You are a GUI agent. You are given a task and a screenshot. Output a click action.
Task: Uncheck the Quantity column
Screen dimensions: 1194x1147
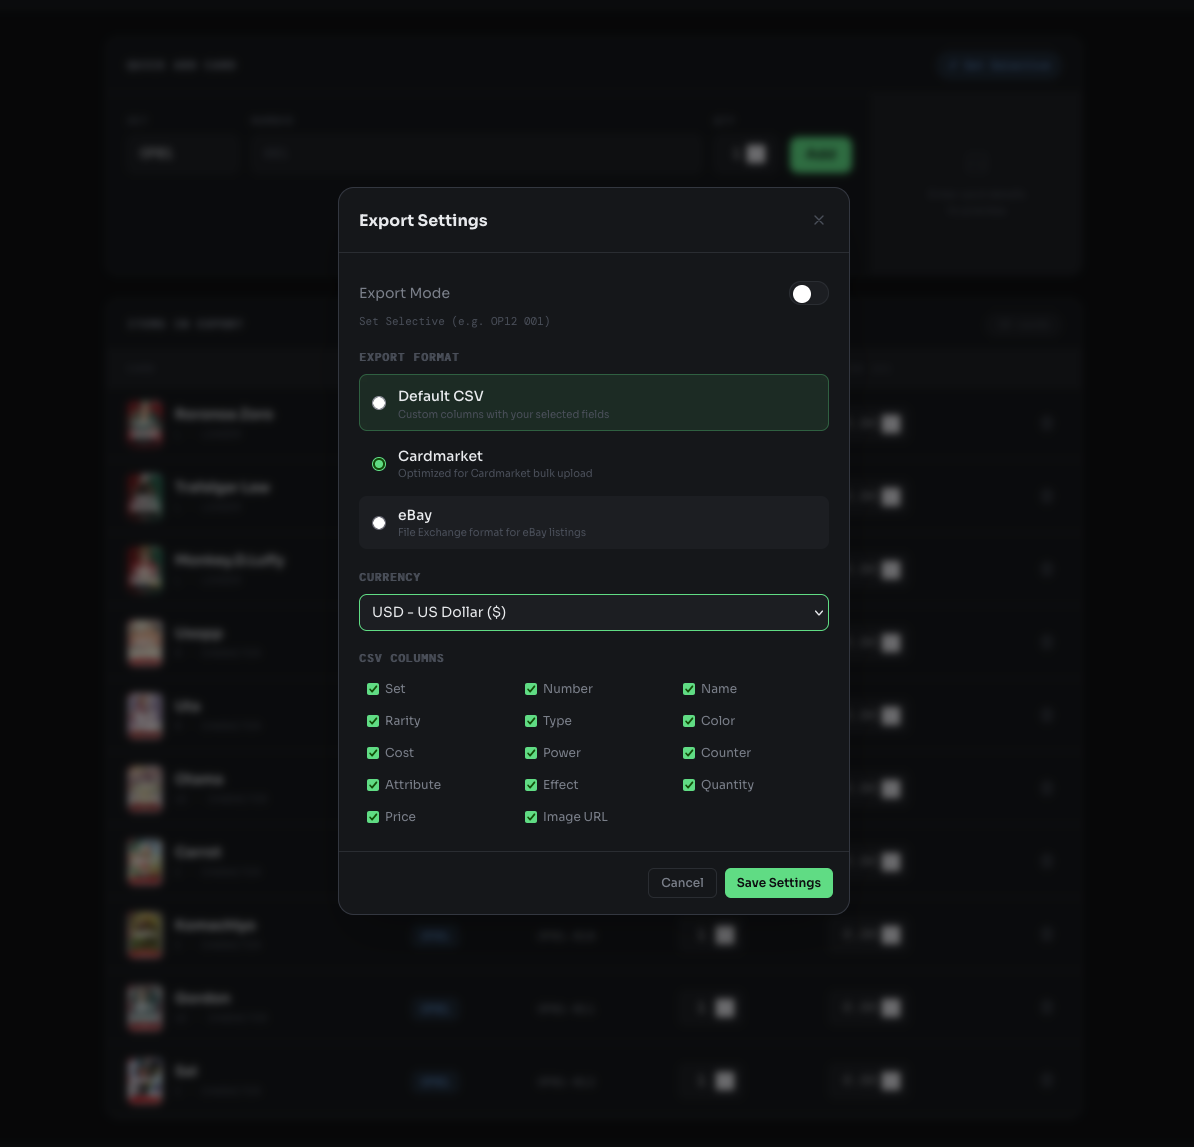coord(689,785)
